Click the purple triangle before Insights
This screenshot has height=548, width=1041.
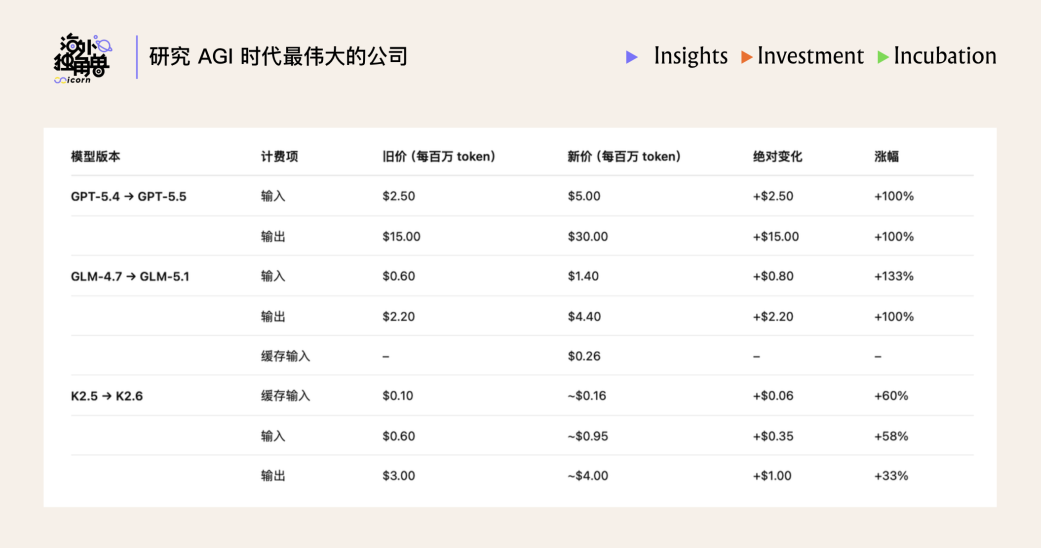(x=632, y=57)
